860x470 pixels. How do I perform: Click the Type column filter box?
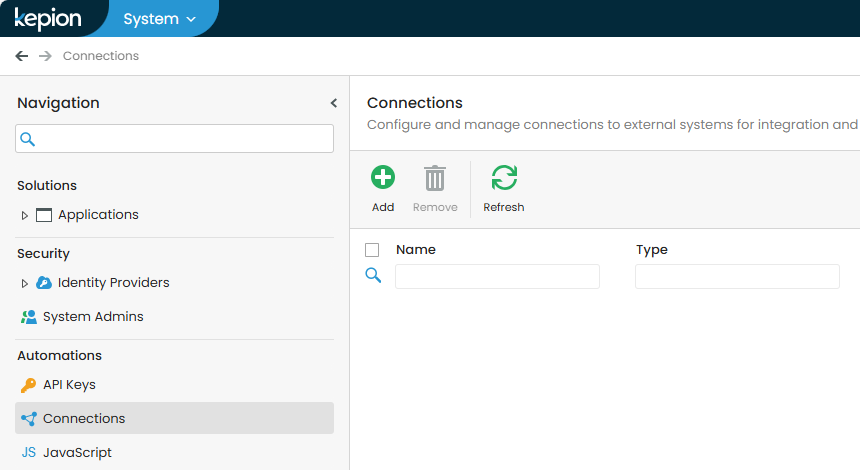[x=737, y=277]
